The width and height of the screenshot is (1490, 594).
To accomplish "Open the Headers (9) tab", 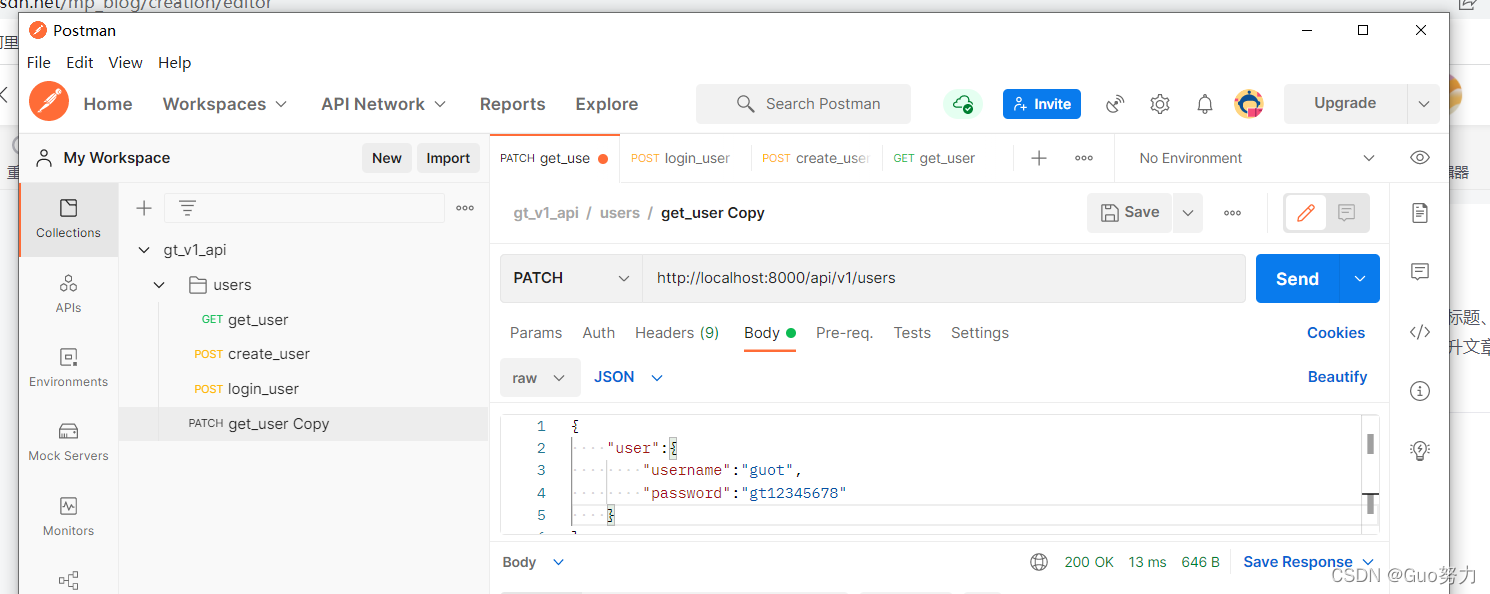I will click(677, 333).
